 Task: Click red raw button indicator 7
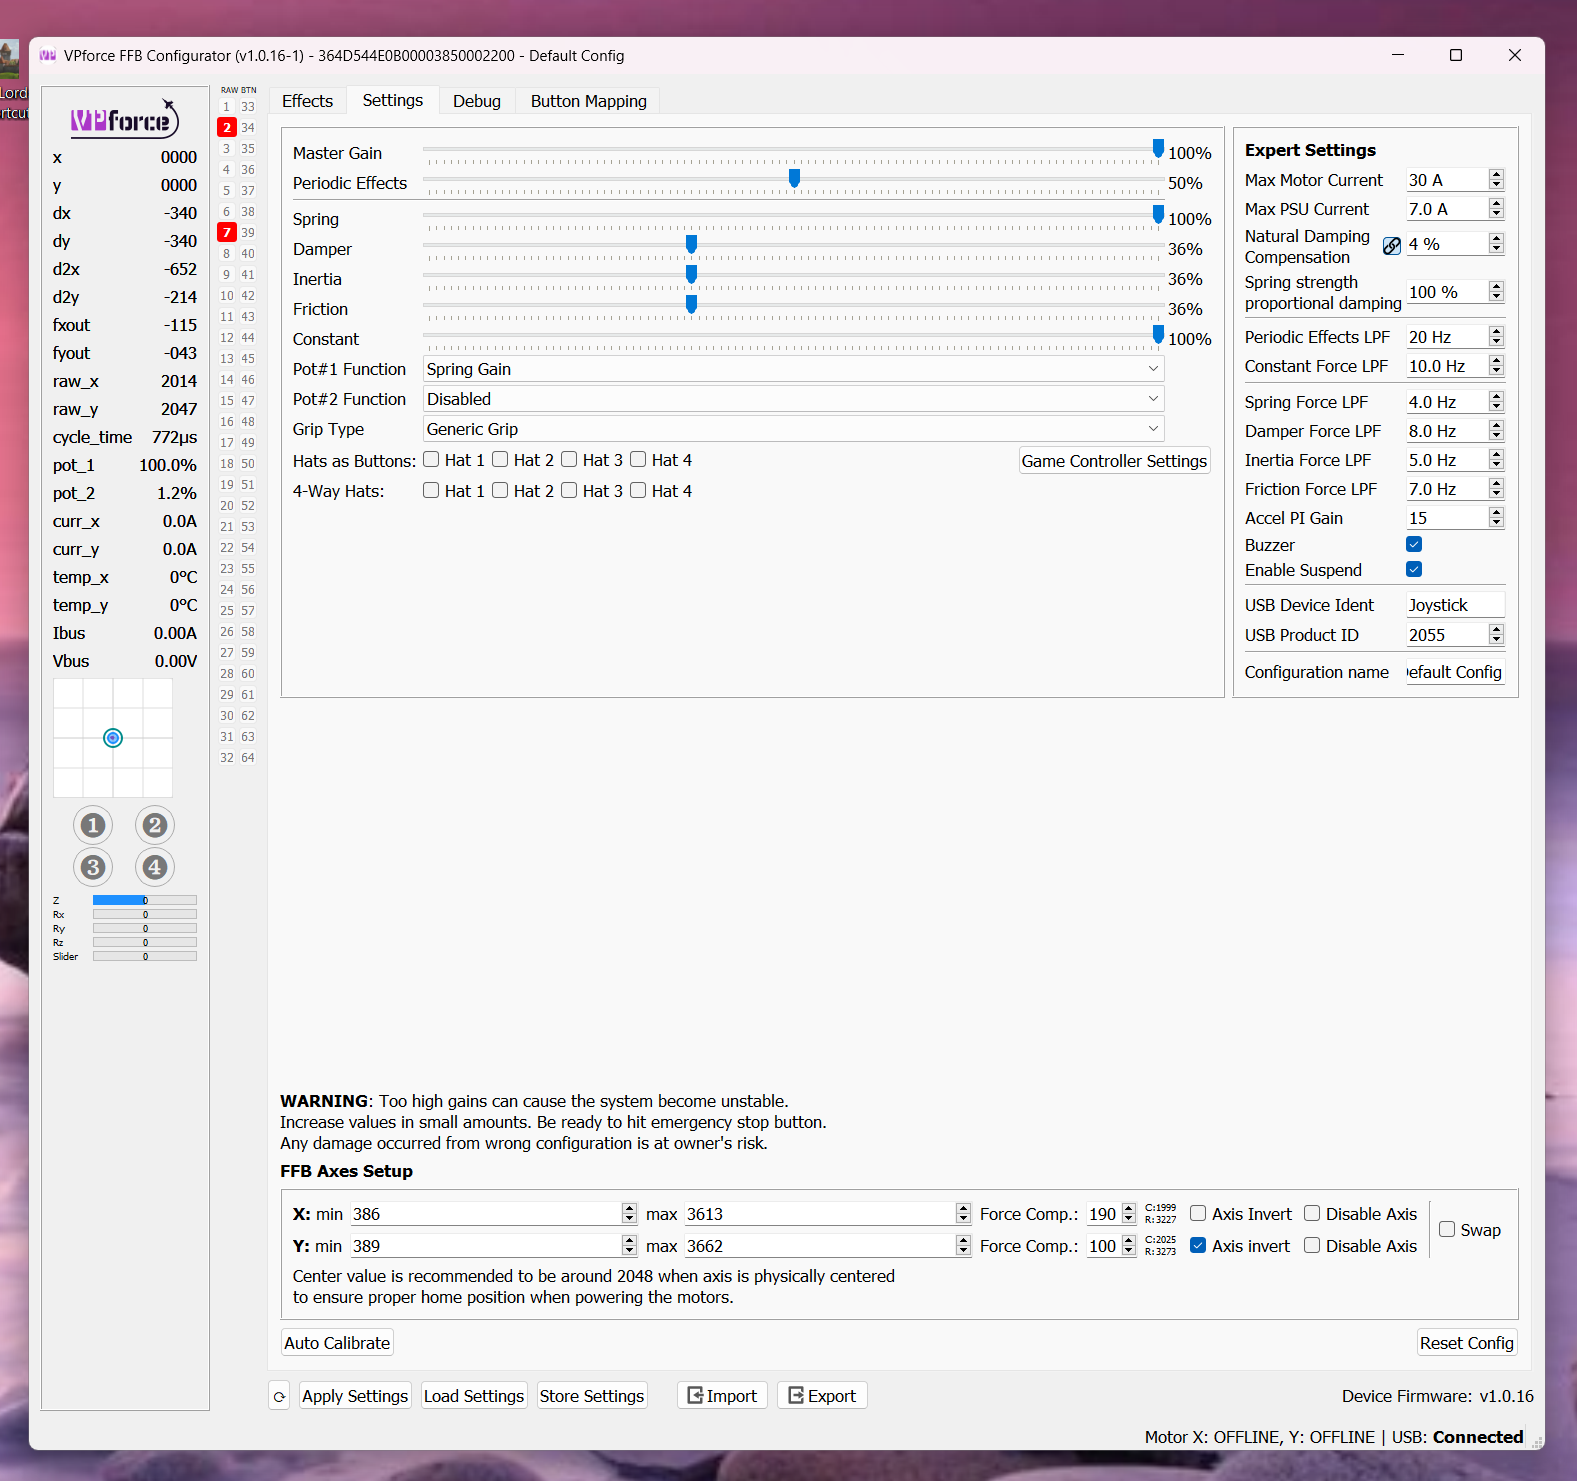(x=227, y=232)
